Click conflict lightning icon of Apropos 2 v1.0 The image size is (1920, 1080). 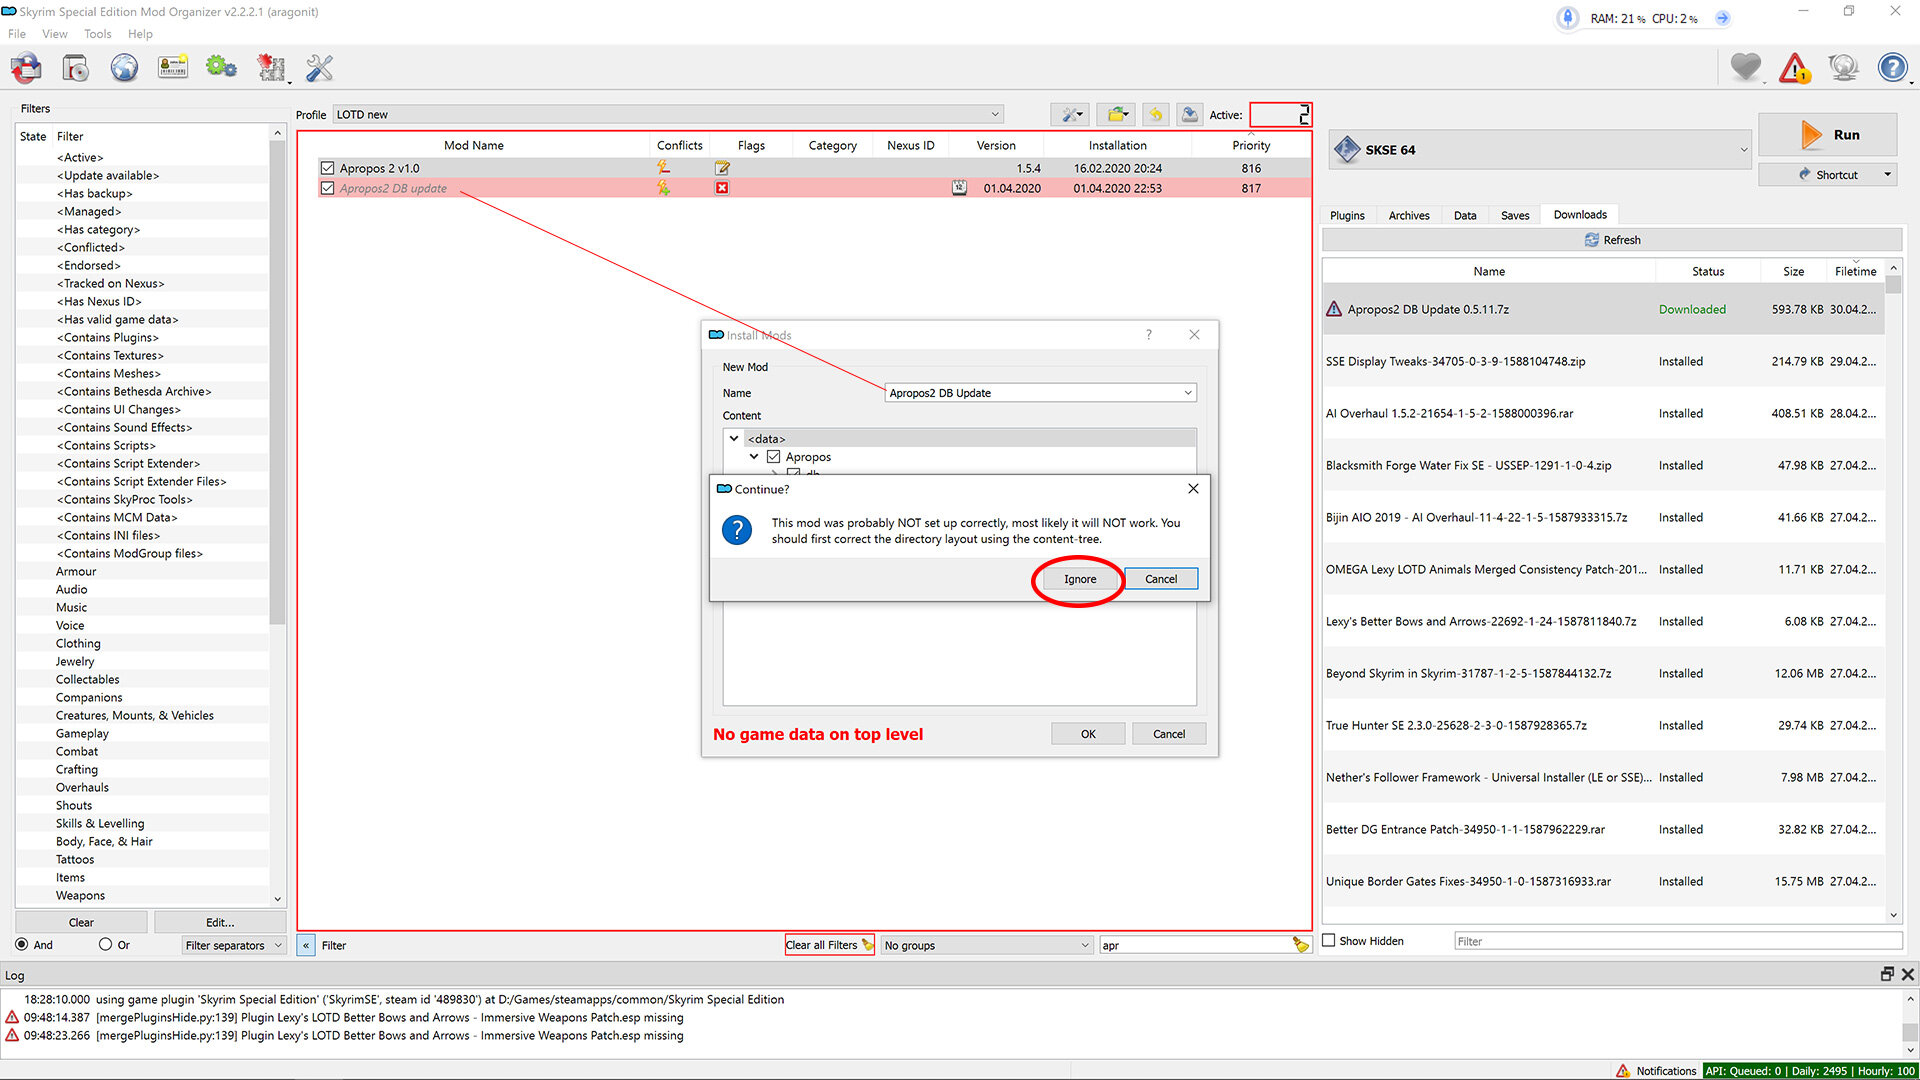pos(663,168)
